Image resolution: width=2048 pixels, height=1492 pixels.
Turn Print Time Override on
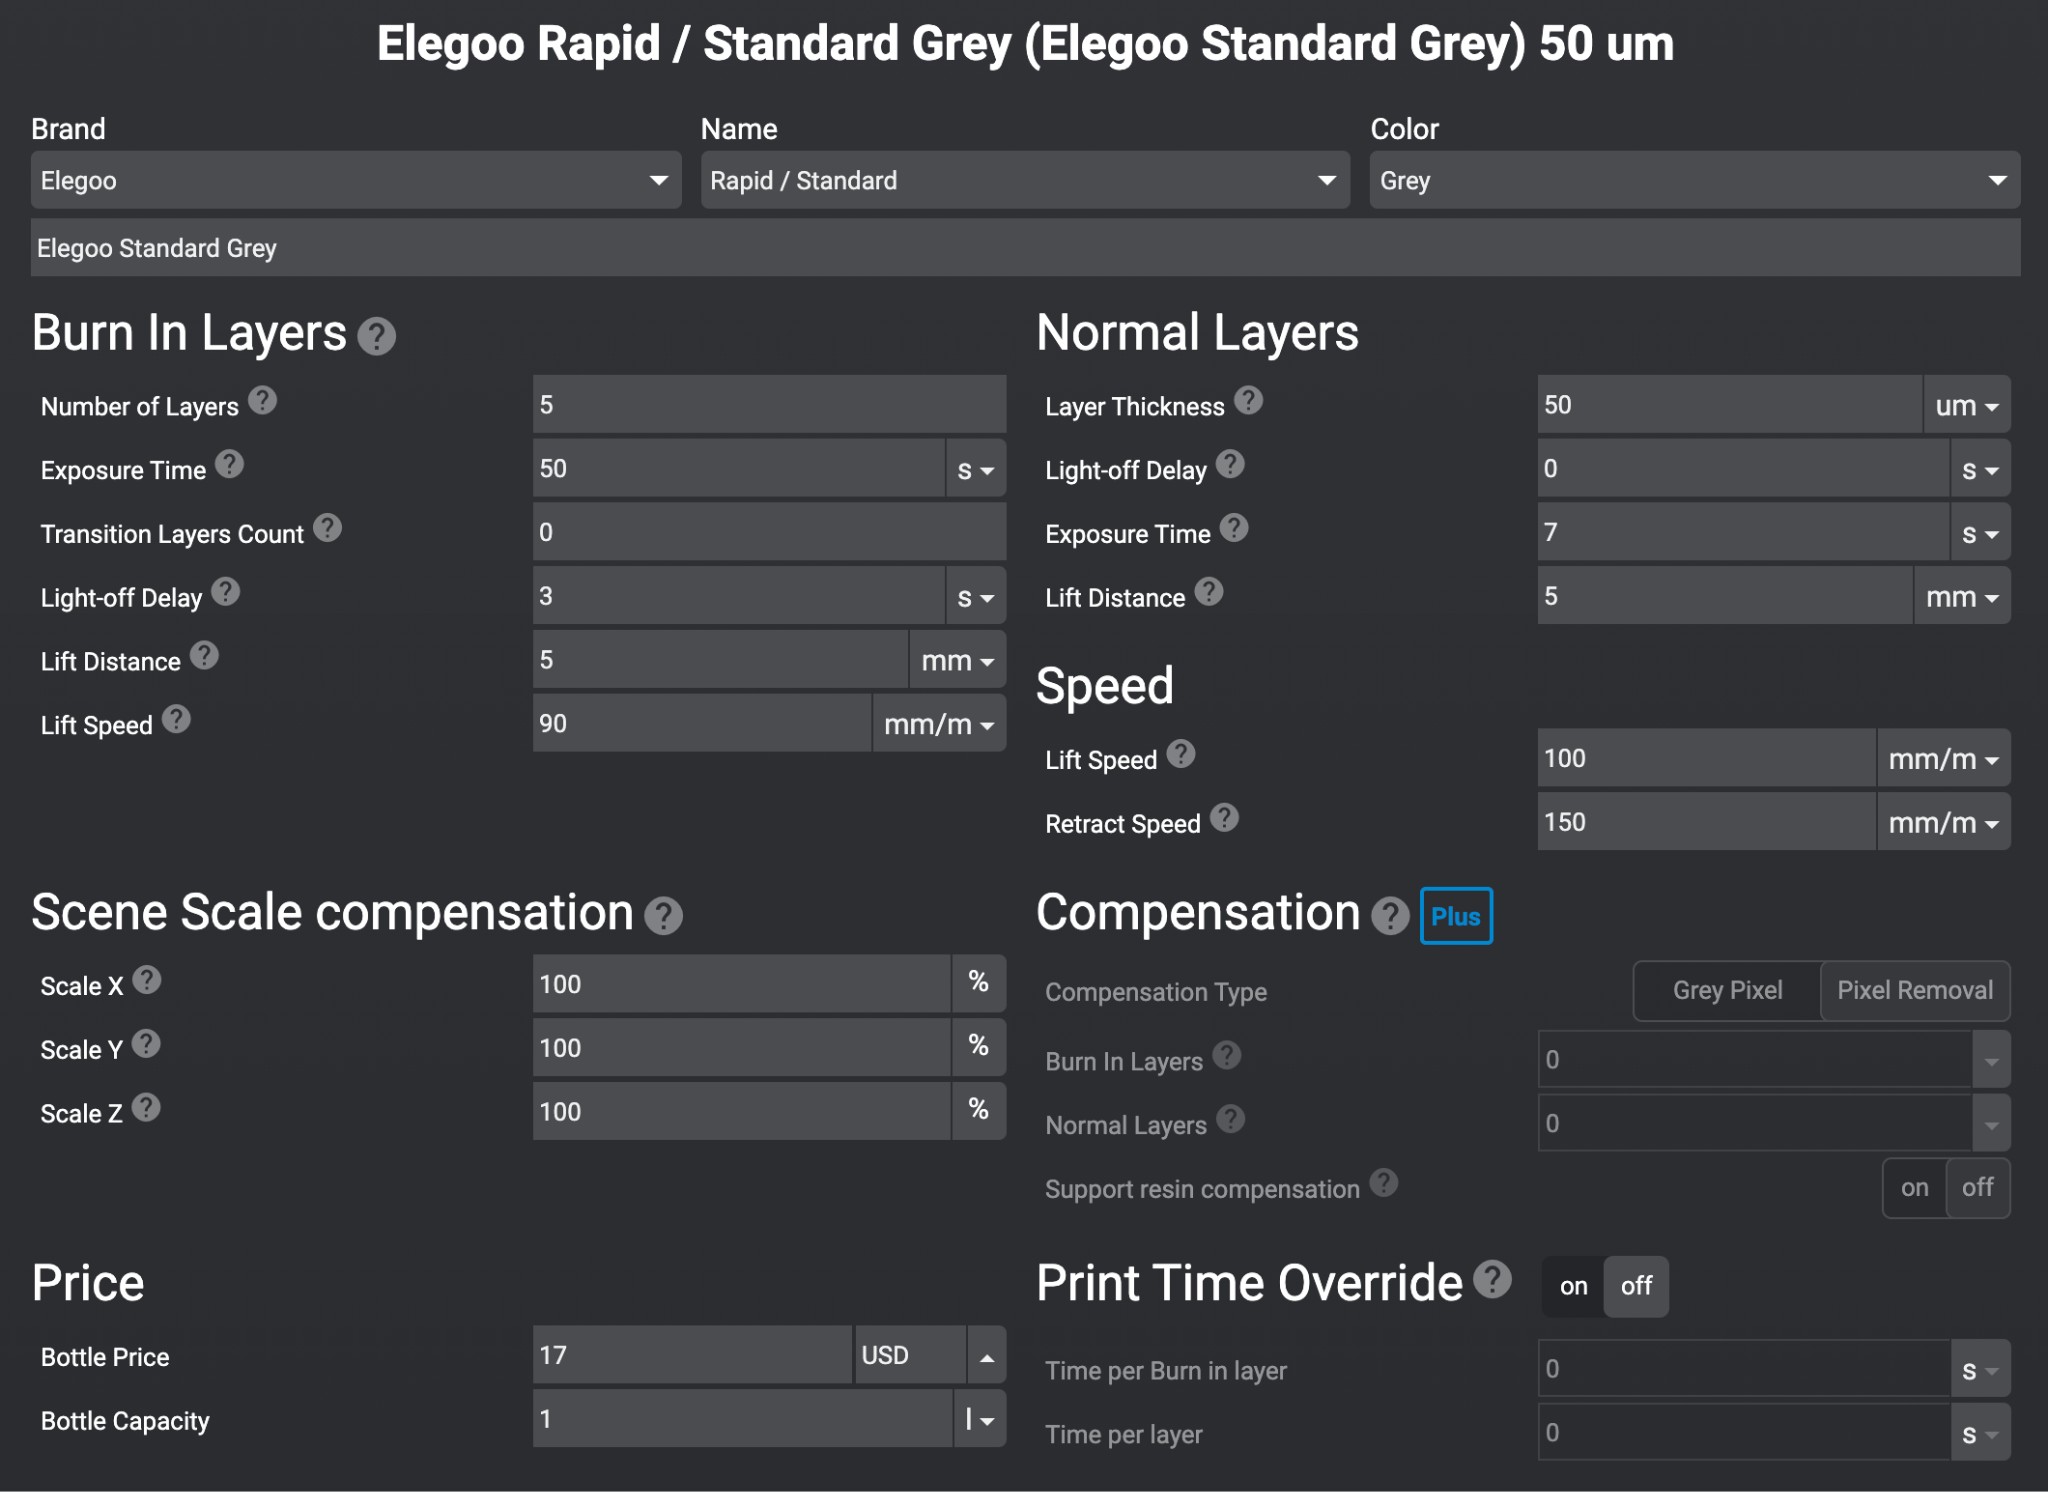tap(1573, 1287)
